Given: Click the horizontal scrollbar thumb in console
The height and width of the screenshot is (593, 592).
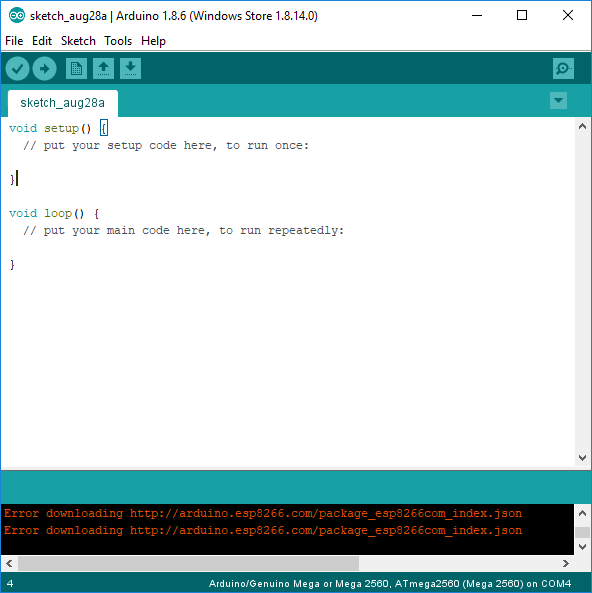Looking at the screenshot, I should (x=188, y=564).
